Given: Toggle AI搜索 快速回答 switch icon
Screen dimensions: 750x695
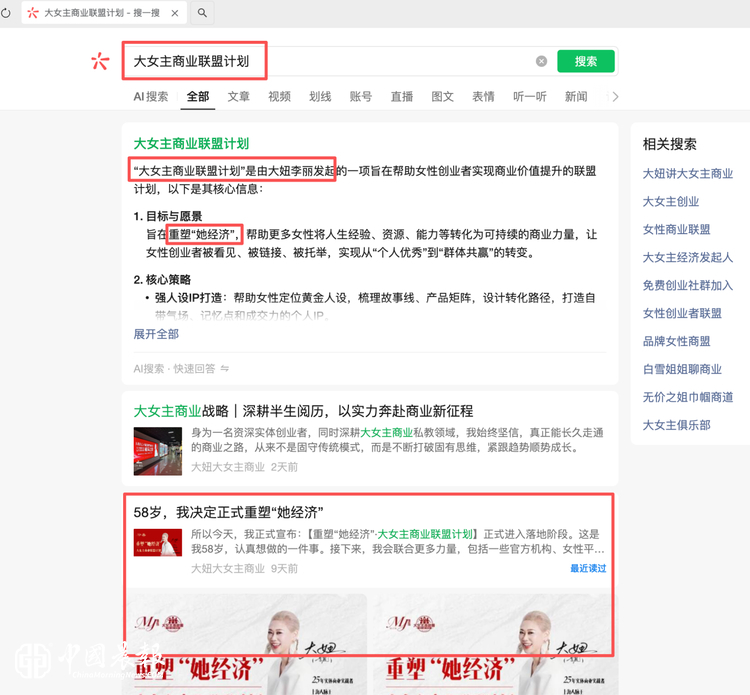Looking at the screenshot, I should coord(225,368).
